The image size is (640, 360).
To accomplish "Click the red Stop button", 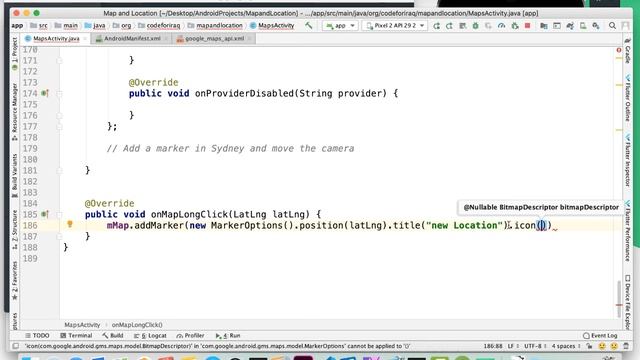I will point(527,26).
